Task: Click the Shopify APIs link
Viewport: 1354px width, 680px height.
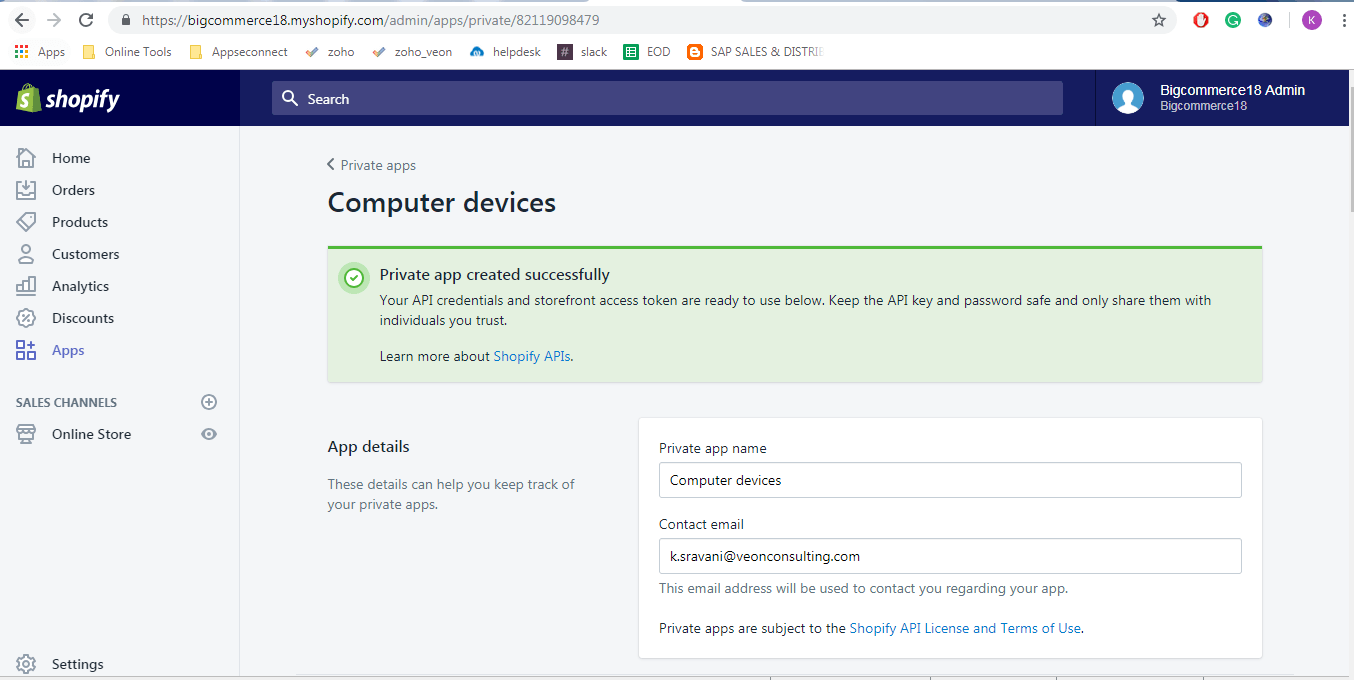Action: (532, 356)
